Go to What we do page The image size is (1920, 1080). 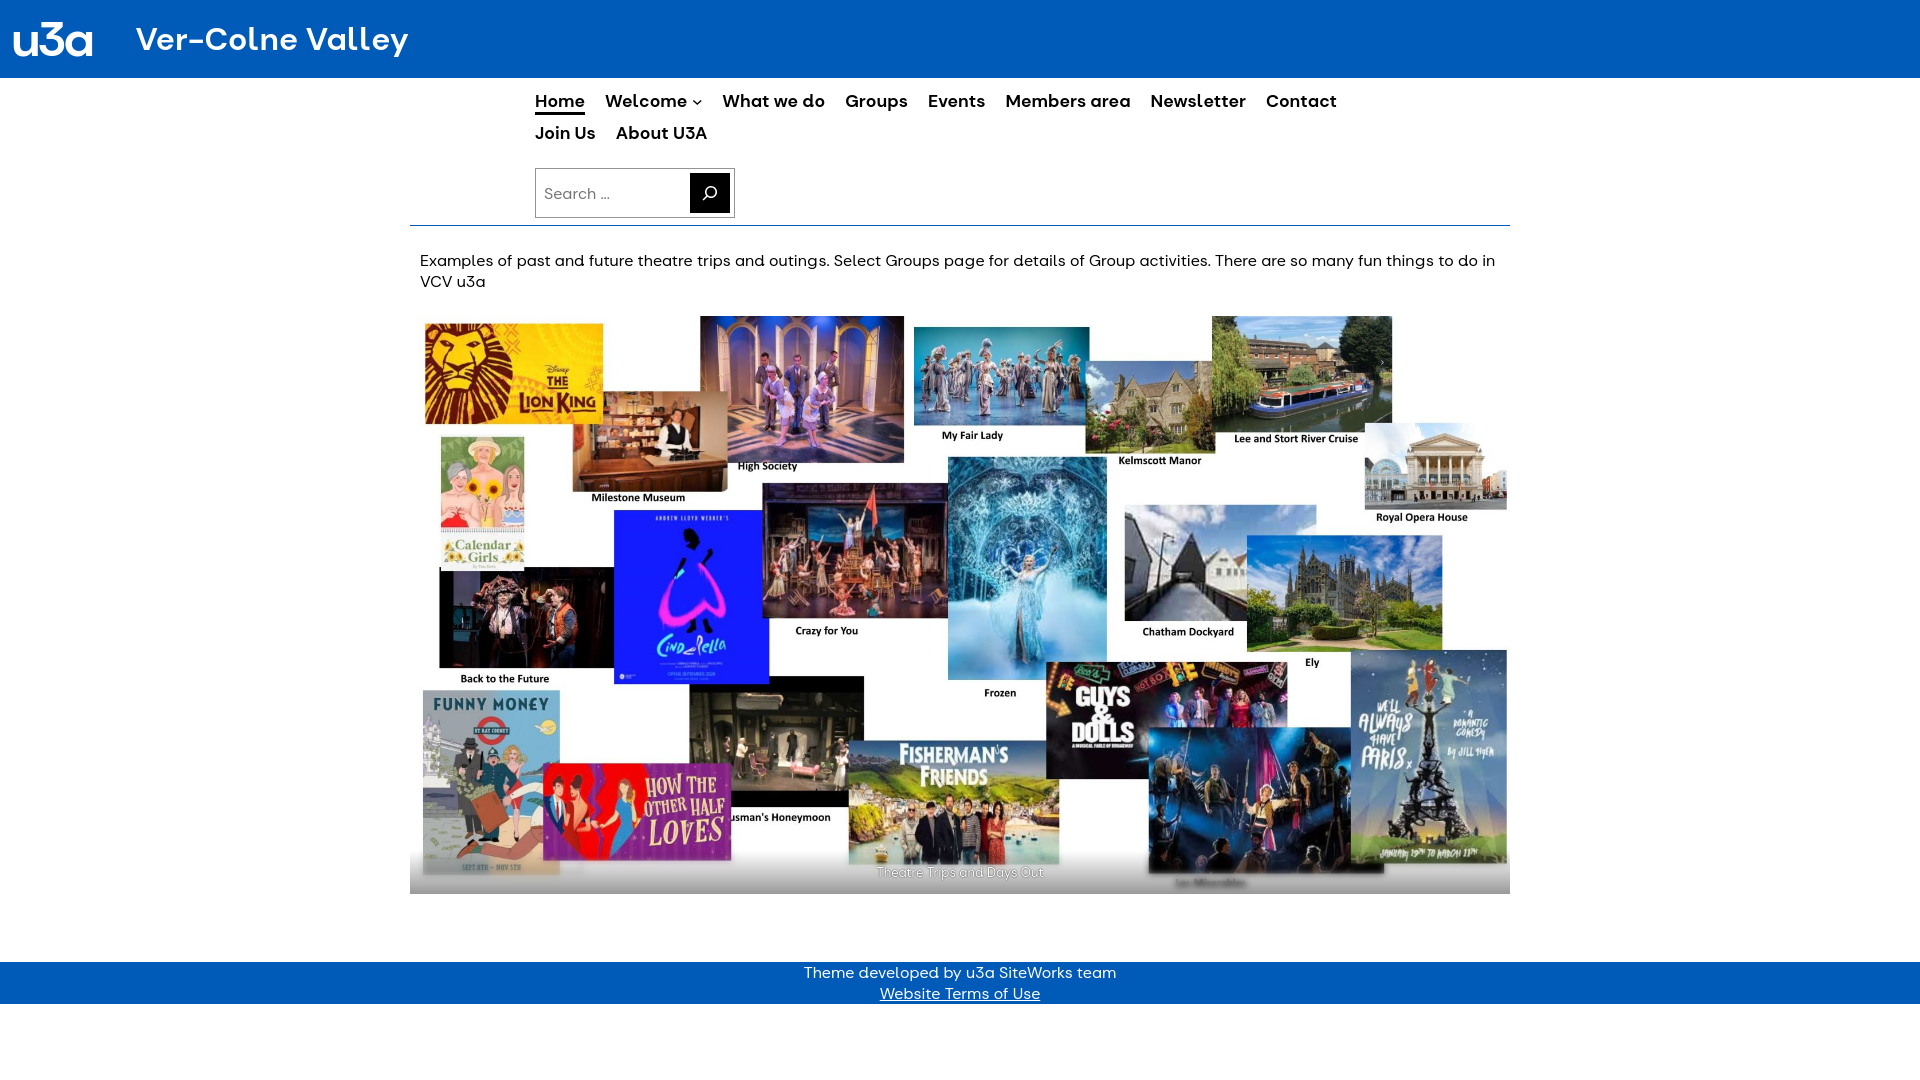pos(773,101)
